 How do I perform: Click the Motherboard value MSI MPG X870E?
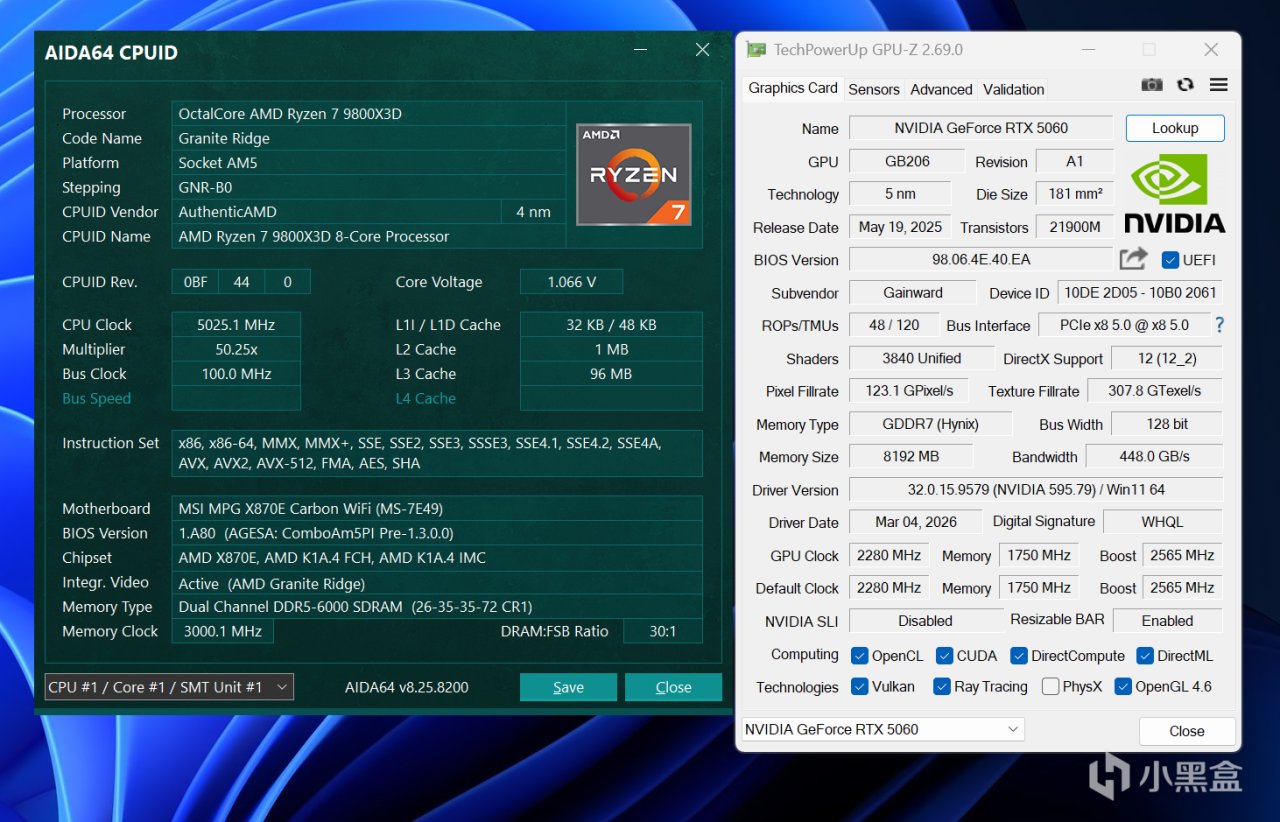pyautogui.click(x=438, y=509)
